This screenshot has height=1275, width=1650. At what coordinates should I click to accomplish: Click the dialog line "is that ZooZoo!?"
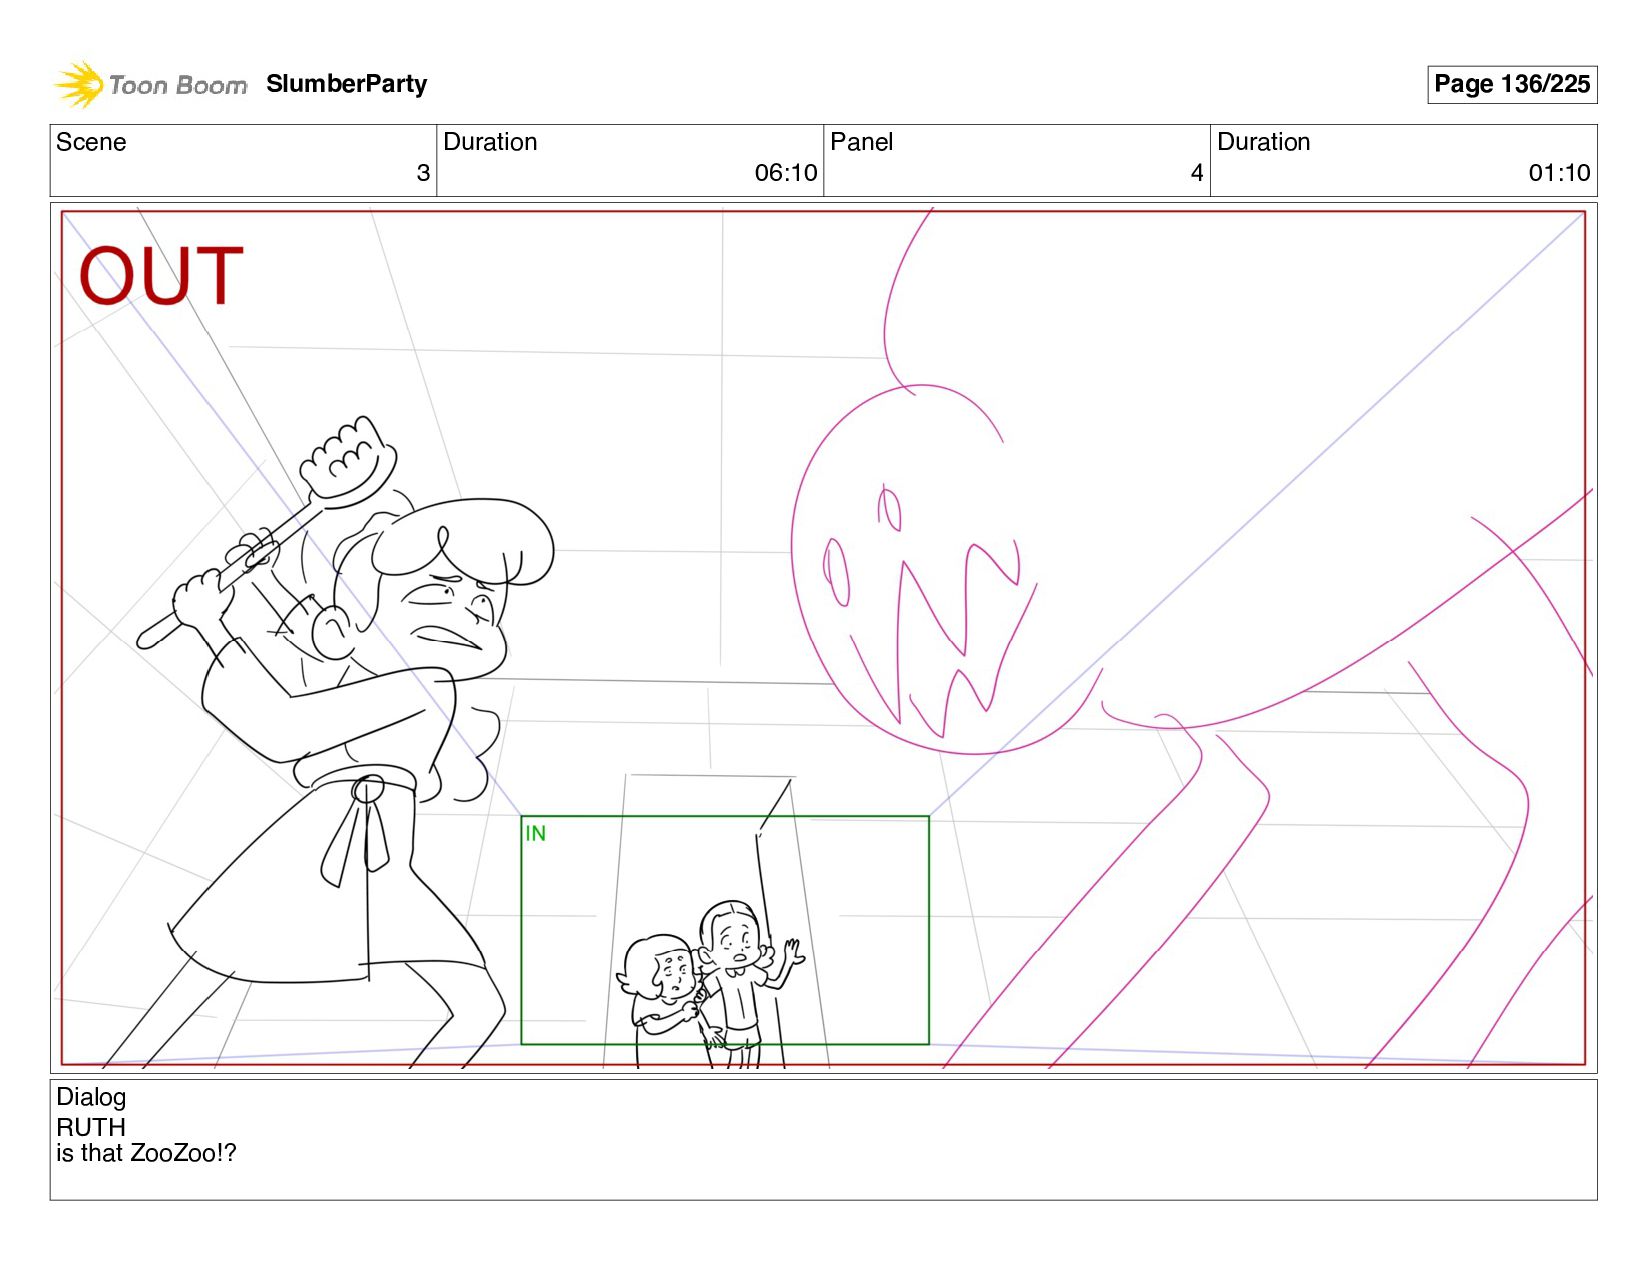click(x=146, y=1153)
